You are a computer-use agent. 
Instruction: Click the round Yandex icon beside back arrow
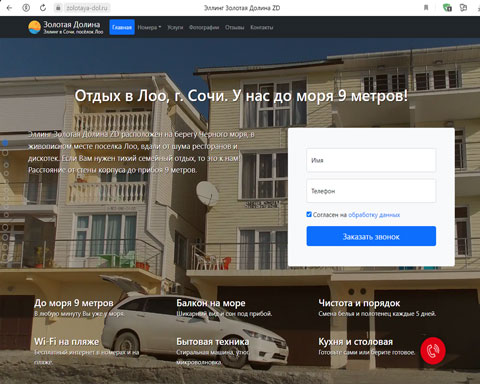[x=26, y=8]
